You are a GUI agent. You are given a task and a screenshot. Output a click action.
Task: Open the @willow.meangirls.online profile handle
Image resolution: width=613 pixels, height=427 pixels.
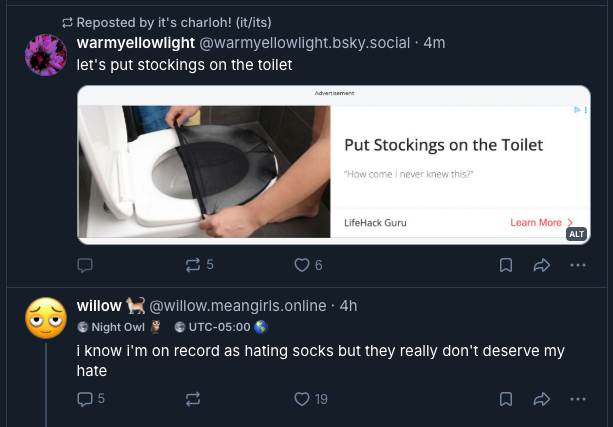point(238,305)
